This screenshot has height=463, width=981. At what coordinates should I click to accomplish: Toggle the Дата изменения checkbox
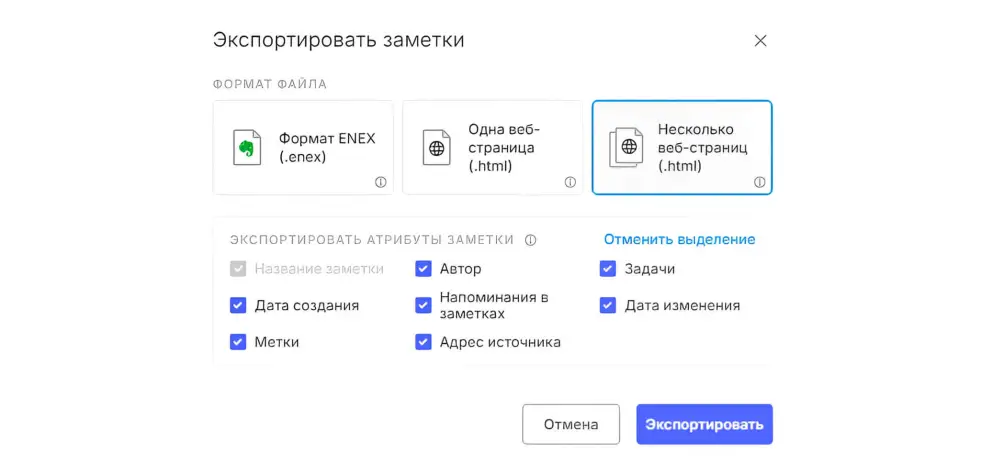(x=608, y=305)
